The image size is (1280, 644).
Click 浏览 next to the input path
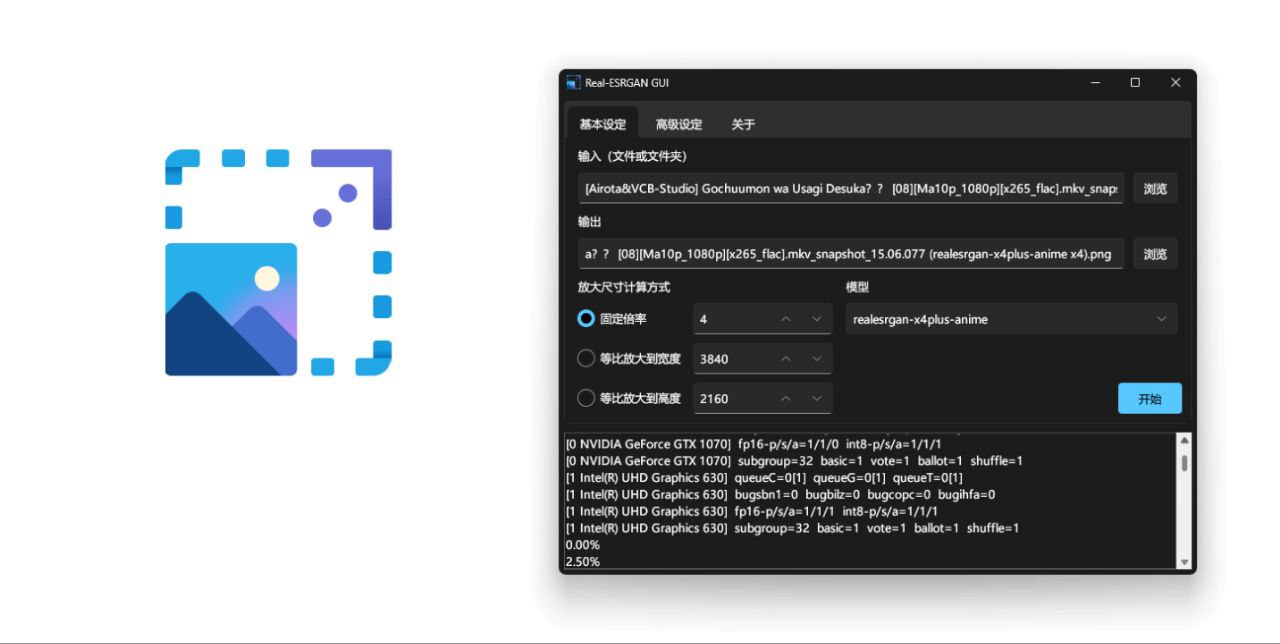point(1155,188)
